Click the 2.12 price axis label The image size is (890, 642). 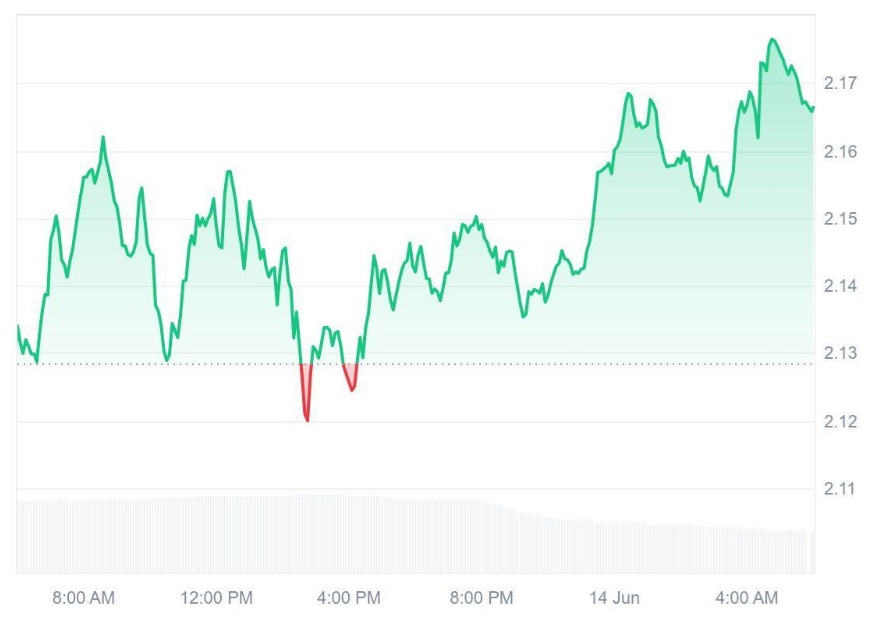(838, 421)
